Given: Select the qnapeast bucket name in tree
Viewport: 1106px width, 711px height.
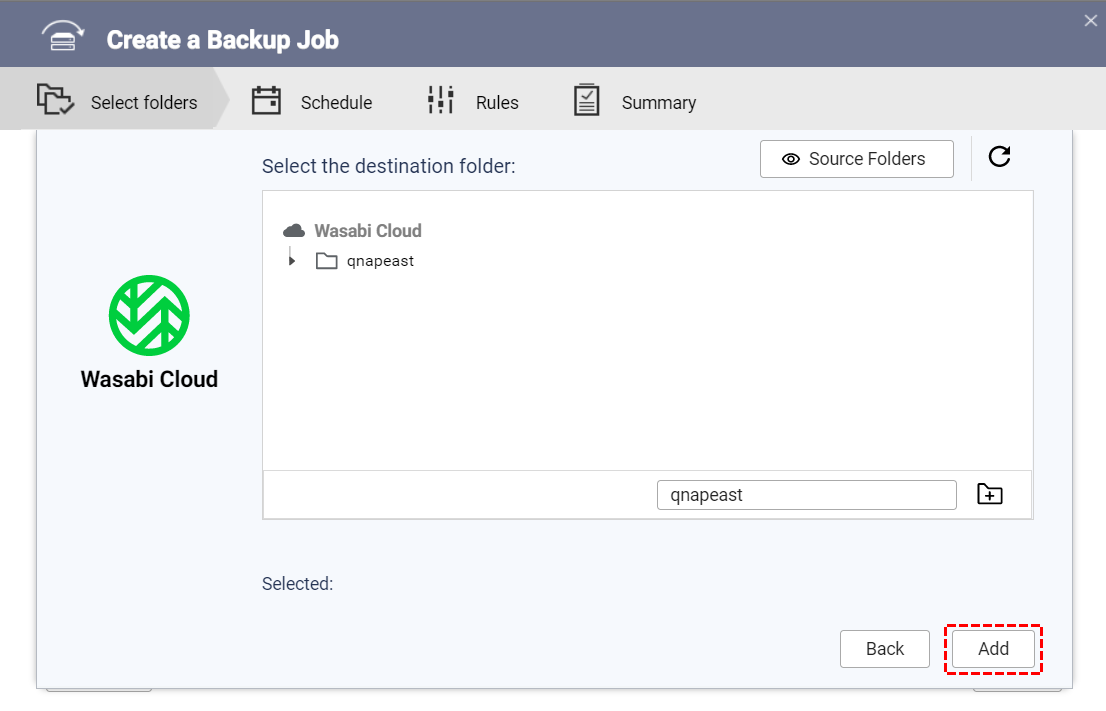Looking at the screenshot, I should [380, 261].
